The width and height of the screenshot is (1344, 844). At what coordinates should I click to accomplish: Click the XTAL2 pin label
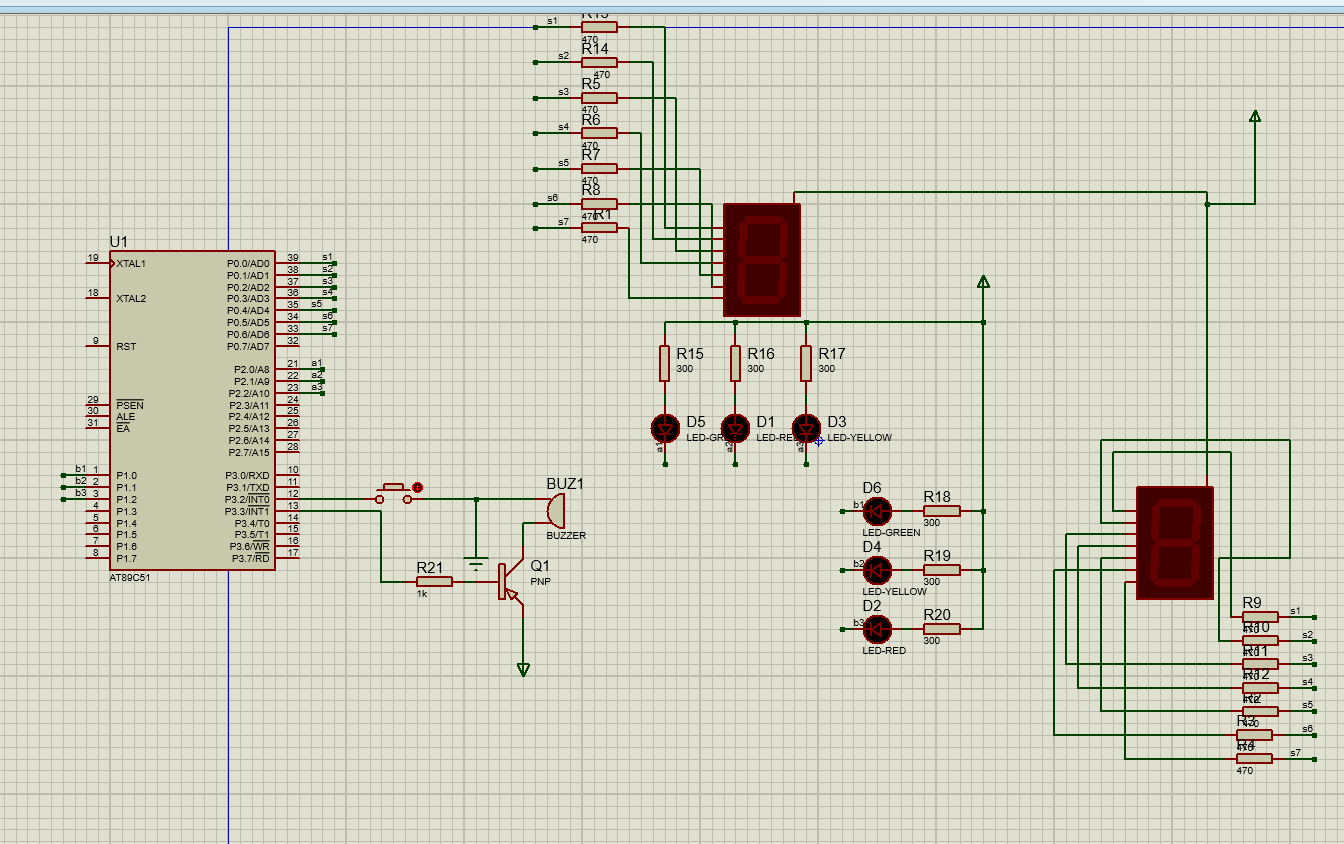[x=131, y=299]
